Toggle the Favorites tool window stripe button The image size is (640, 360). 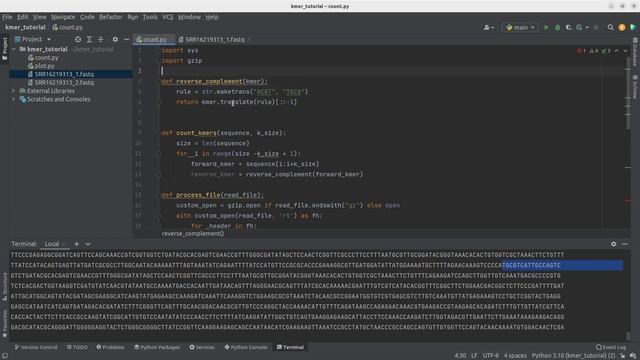coord(4,324)
